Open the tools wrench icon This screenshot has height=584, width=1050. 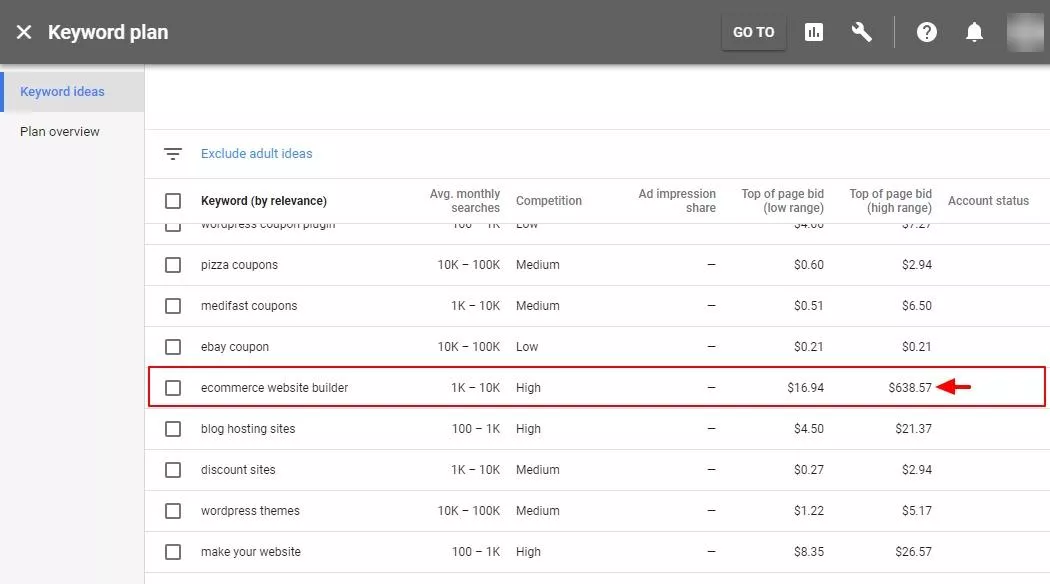(861, 32)
